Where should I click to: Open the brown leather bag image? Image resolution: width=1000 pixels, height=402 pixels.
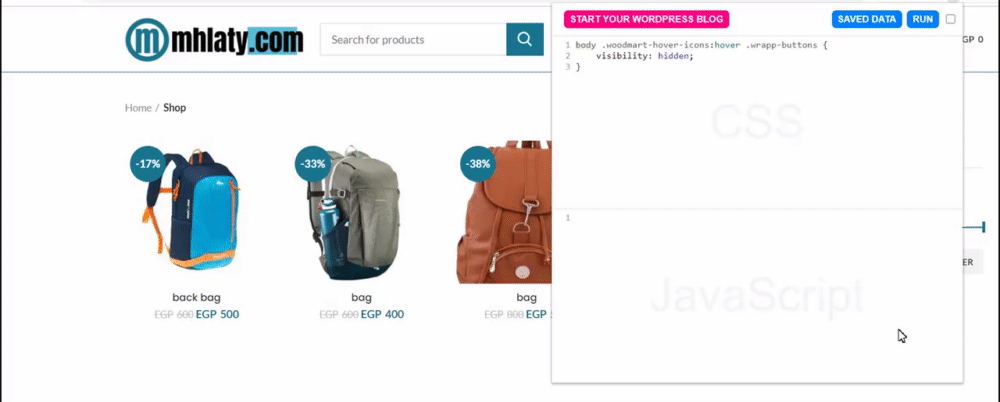click(x=505, y=212)
